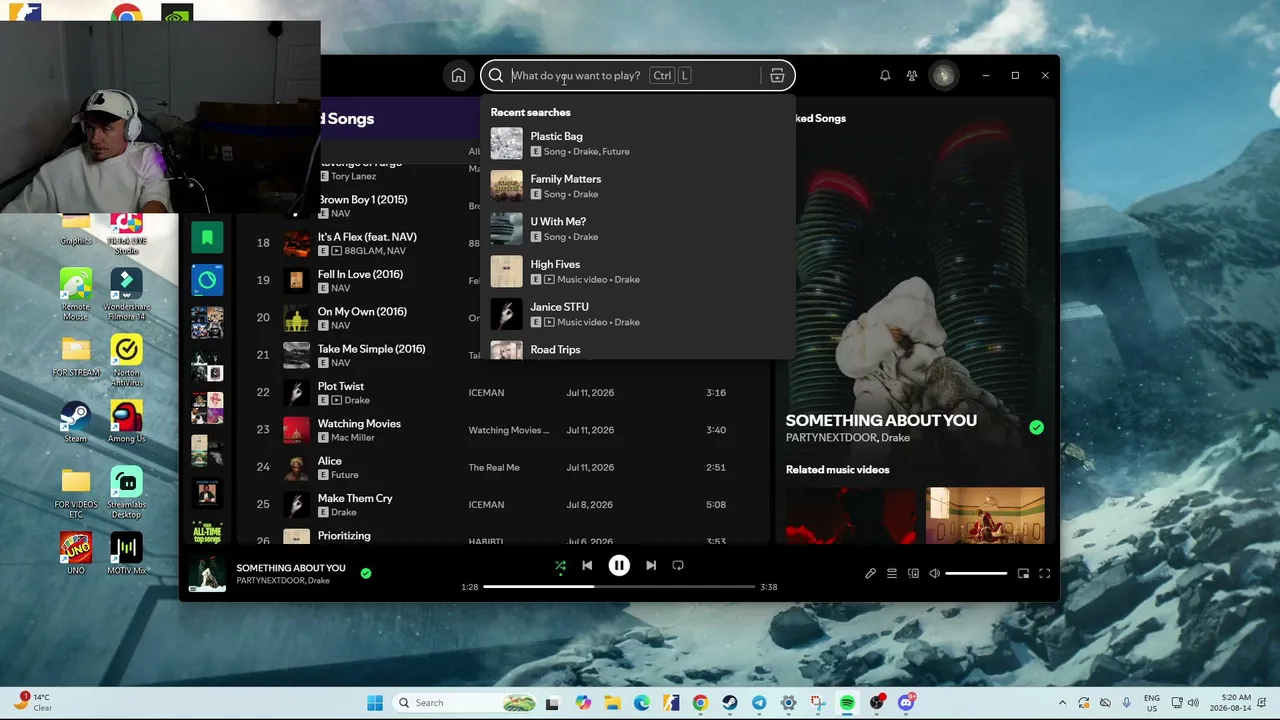Open the blue circle playlist in the sidebar
The image size is (1280, 720).
pos(207,280)
